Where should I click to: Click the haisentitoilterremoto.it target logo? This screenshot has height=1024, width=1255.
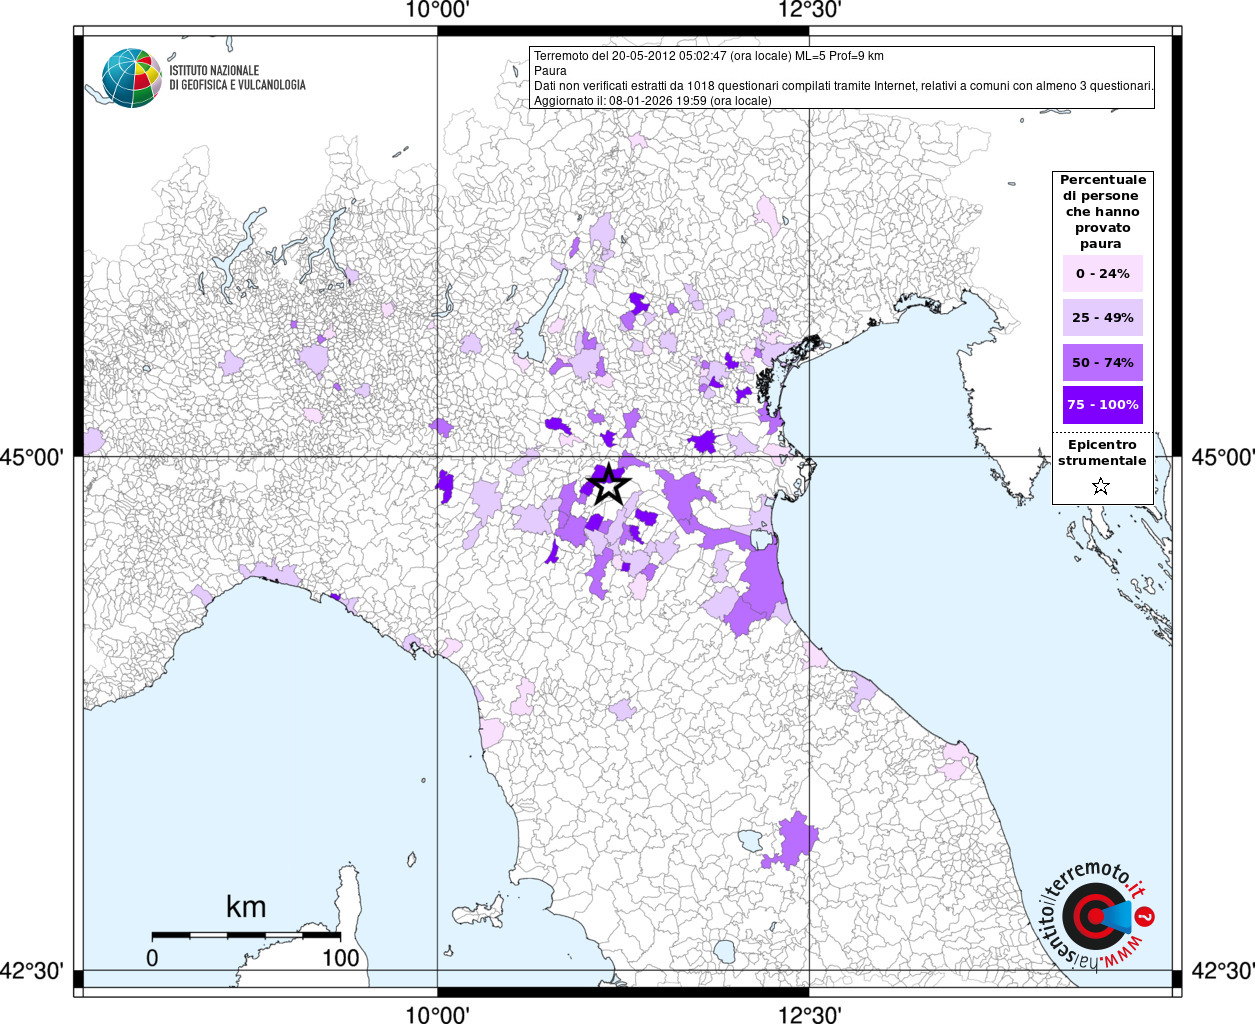1096,916
